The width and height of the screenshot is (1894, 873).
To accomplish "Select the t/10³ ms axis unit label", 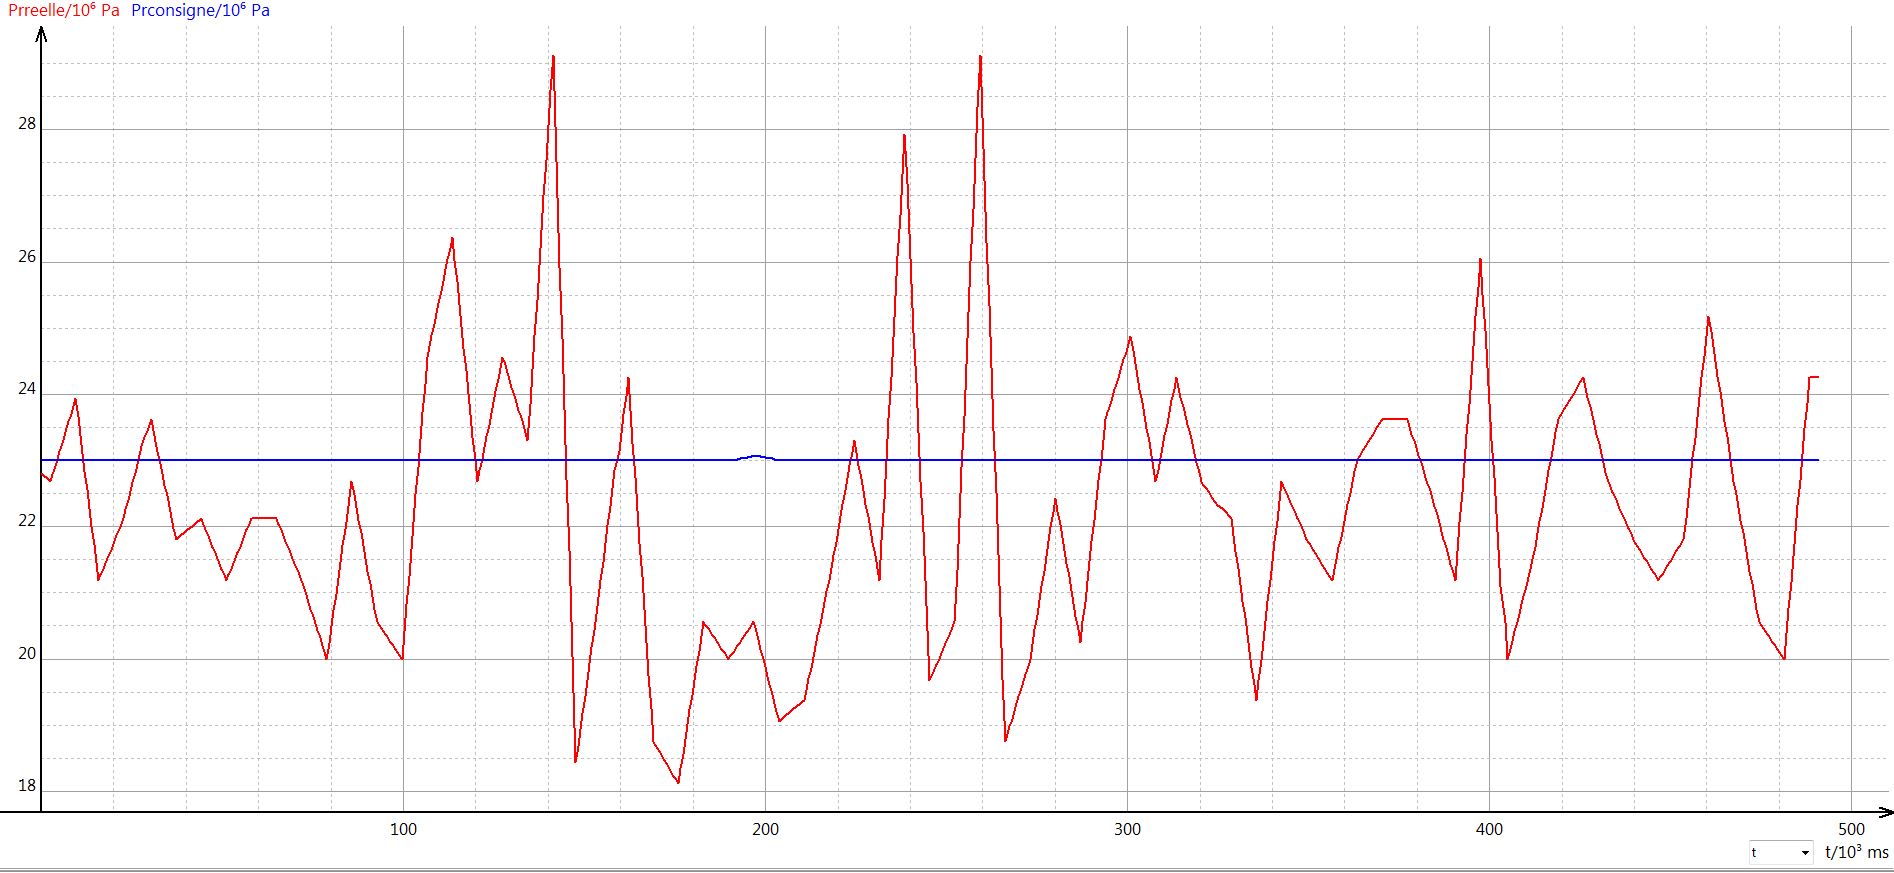I will coord(1856,853).
